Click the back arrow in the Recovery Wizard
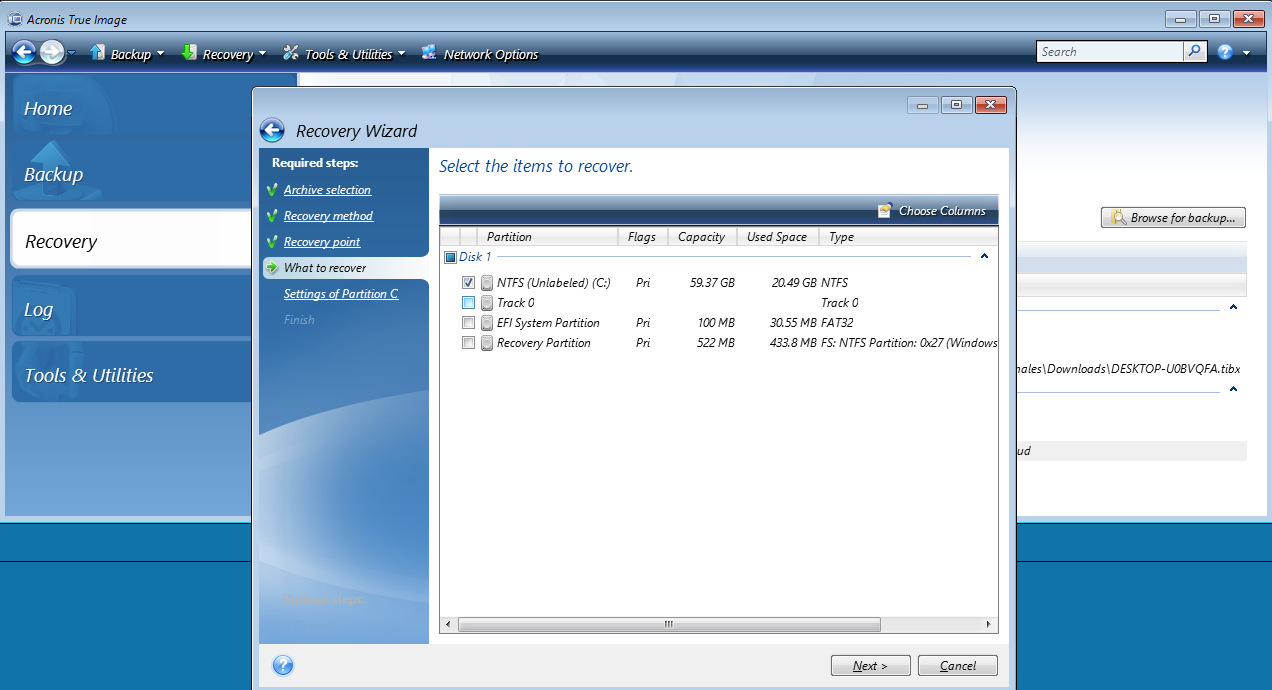Screen dimensions: 1272x690 [x=271, y=130]
